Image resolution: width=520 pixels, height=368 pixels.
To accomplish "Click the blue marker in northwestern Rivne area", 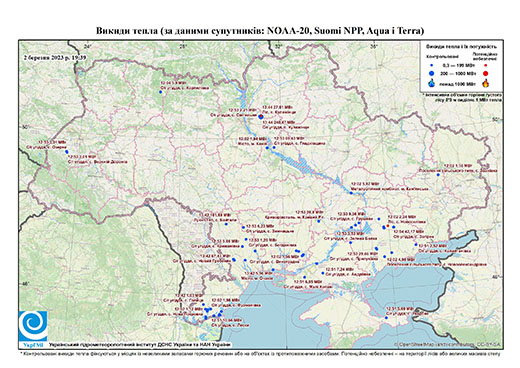I will point(160,92).
